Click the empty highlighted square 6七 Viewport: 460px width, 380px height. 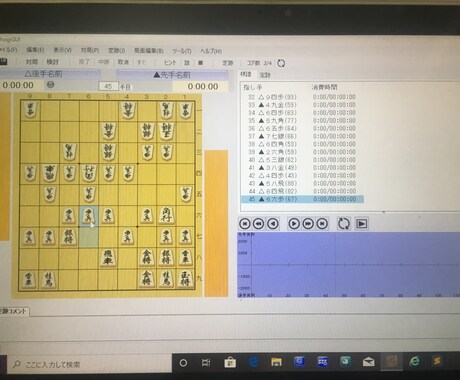89,237
